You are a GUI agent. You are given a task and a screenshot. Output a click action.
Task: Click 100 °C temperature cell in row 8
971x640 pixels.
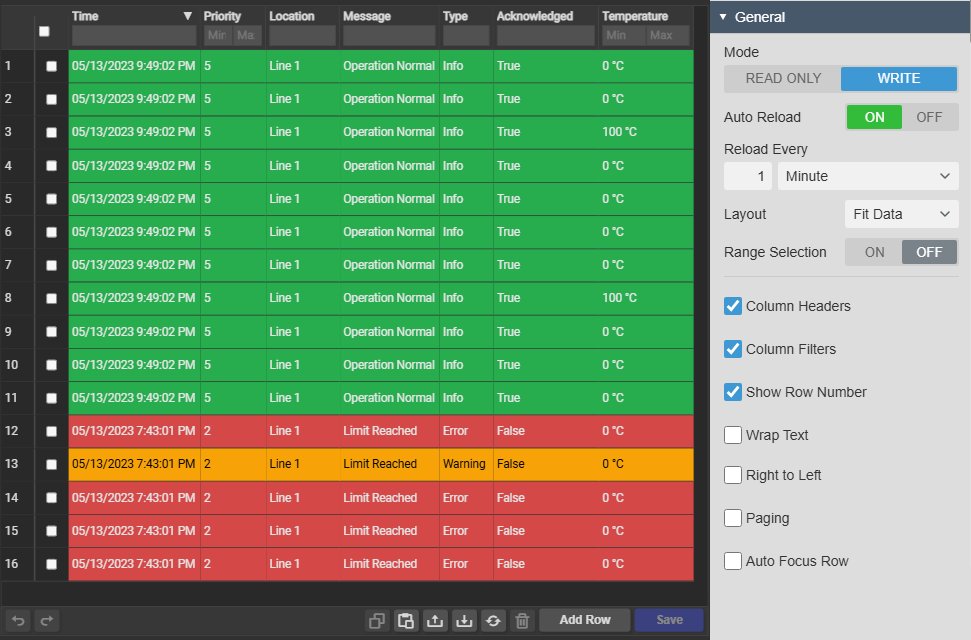(646, 298)
